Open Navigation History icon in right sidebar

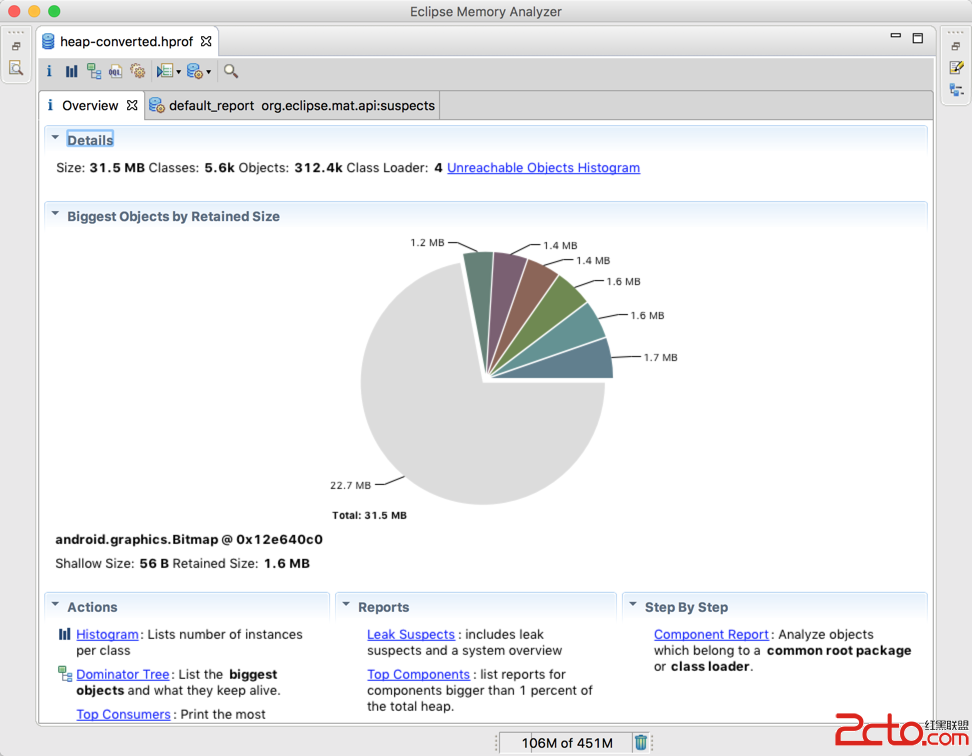pos(956,90)
